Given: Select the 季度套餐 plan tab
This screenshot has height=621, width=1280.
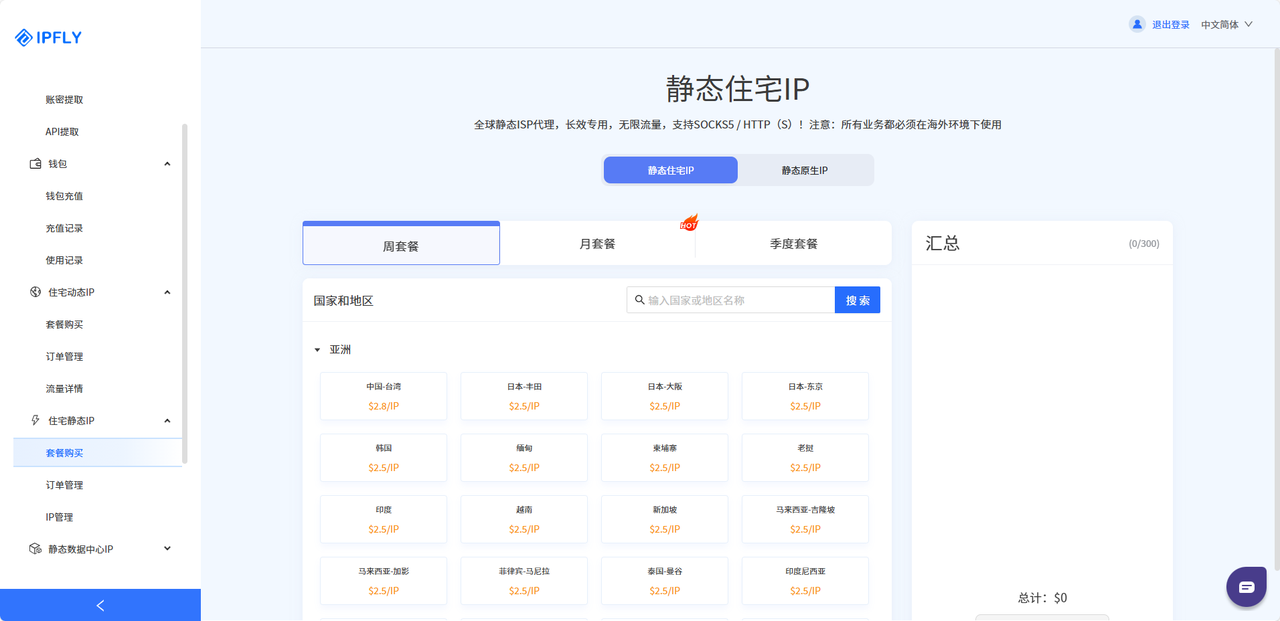Looking at the screenshot, I should point(793,243).
